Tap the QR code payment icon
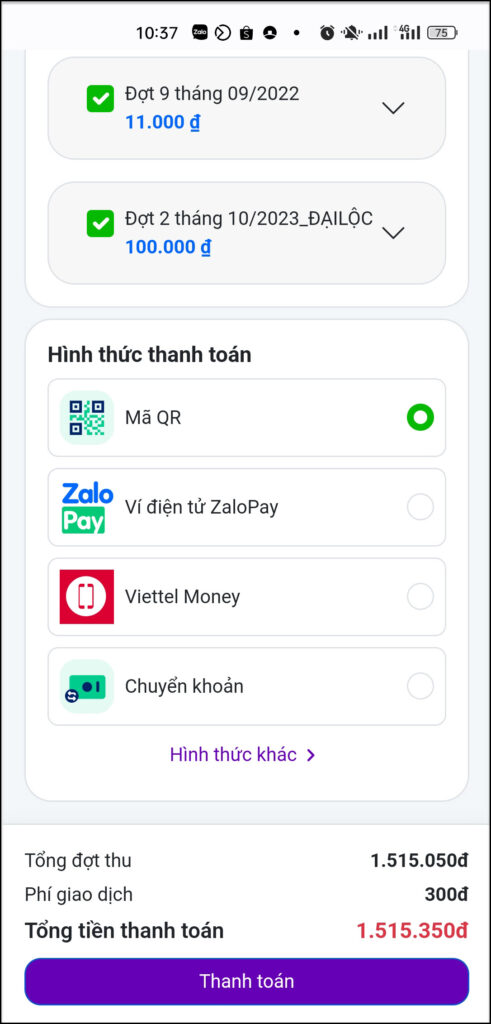The height and width of the screenshot is (1024, 491). click(87, 417)
